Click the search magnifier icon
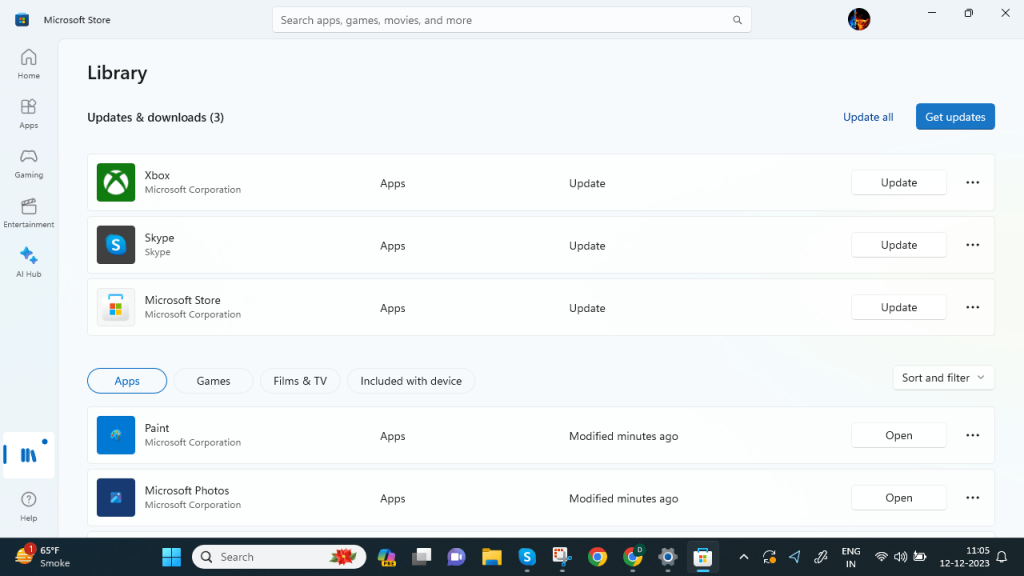The image size is (1024, 576). [737, 20]
